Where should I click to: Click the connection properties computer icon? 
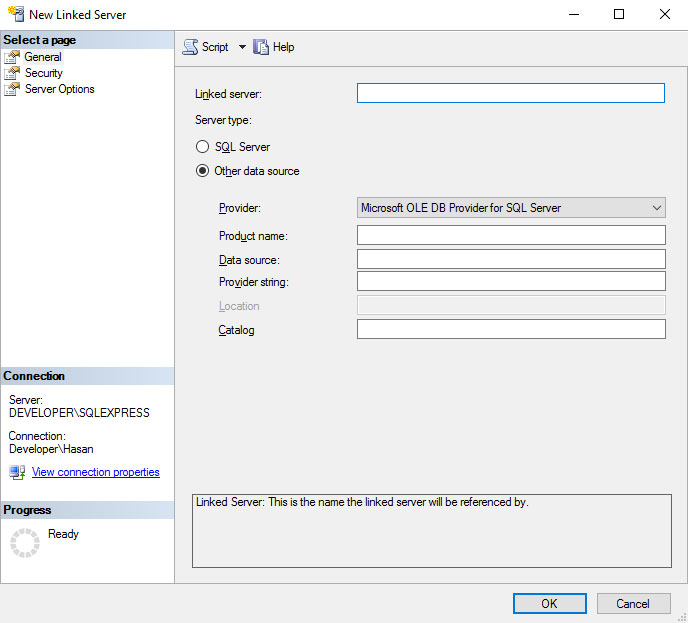click(x=17, y=473)
